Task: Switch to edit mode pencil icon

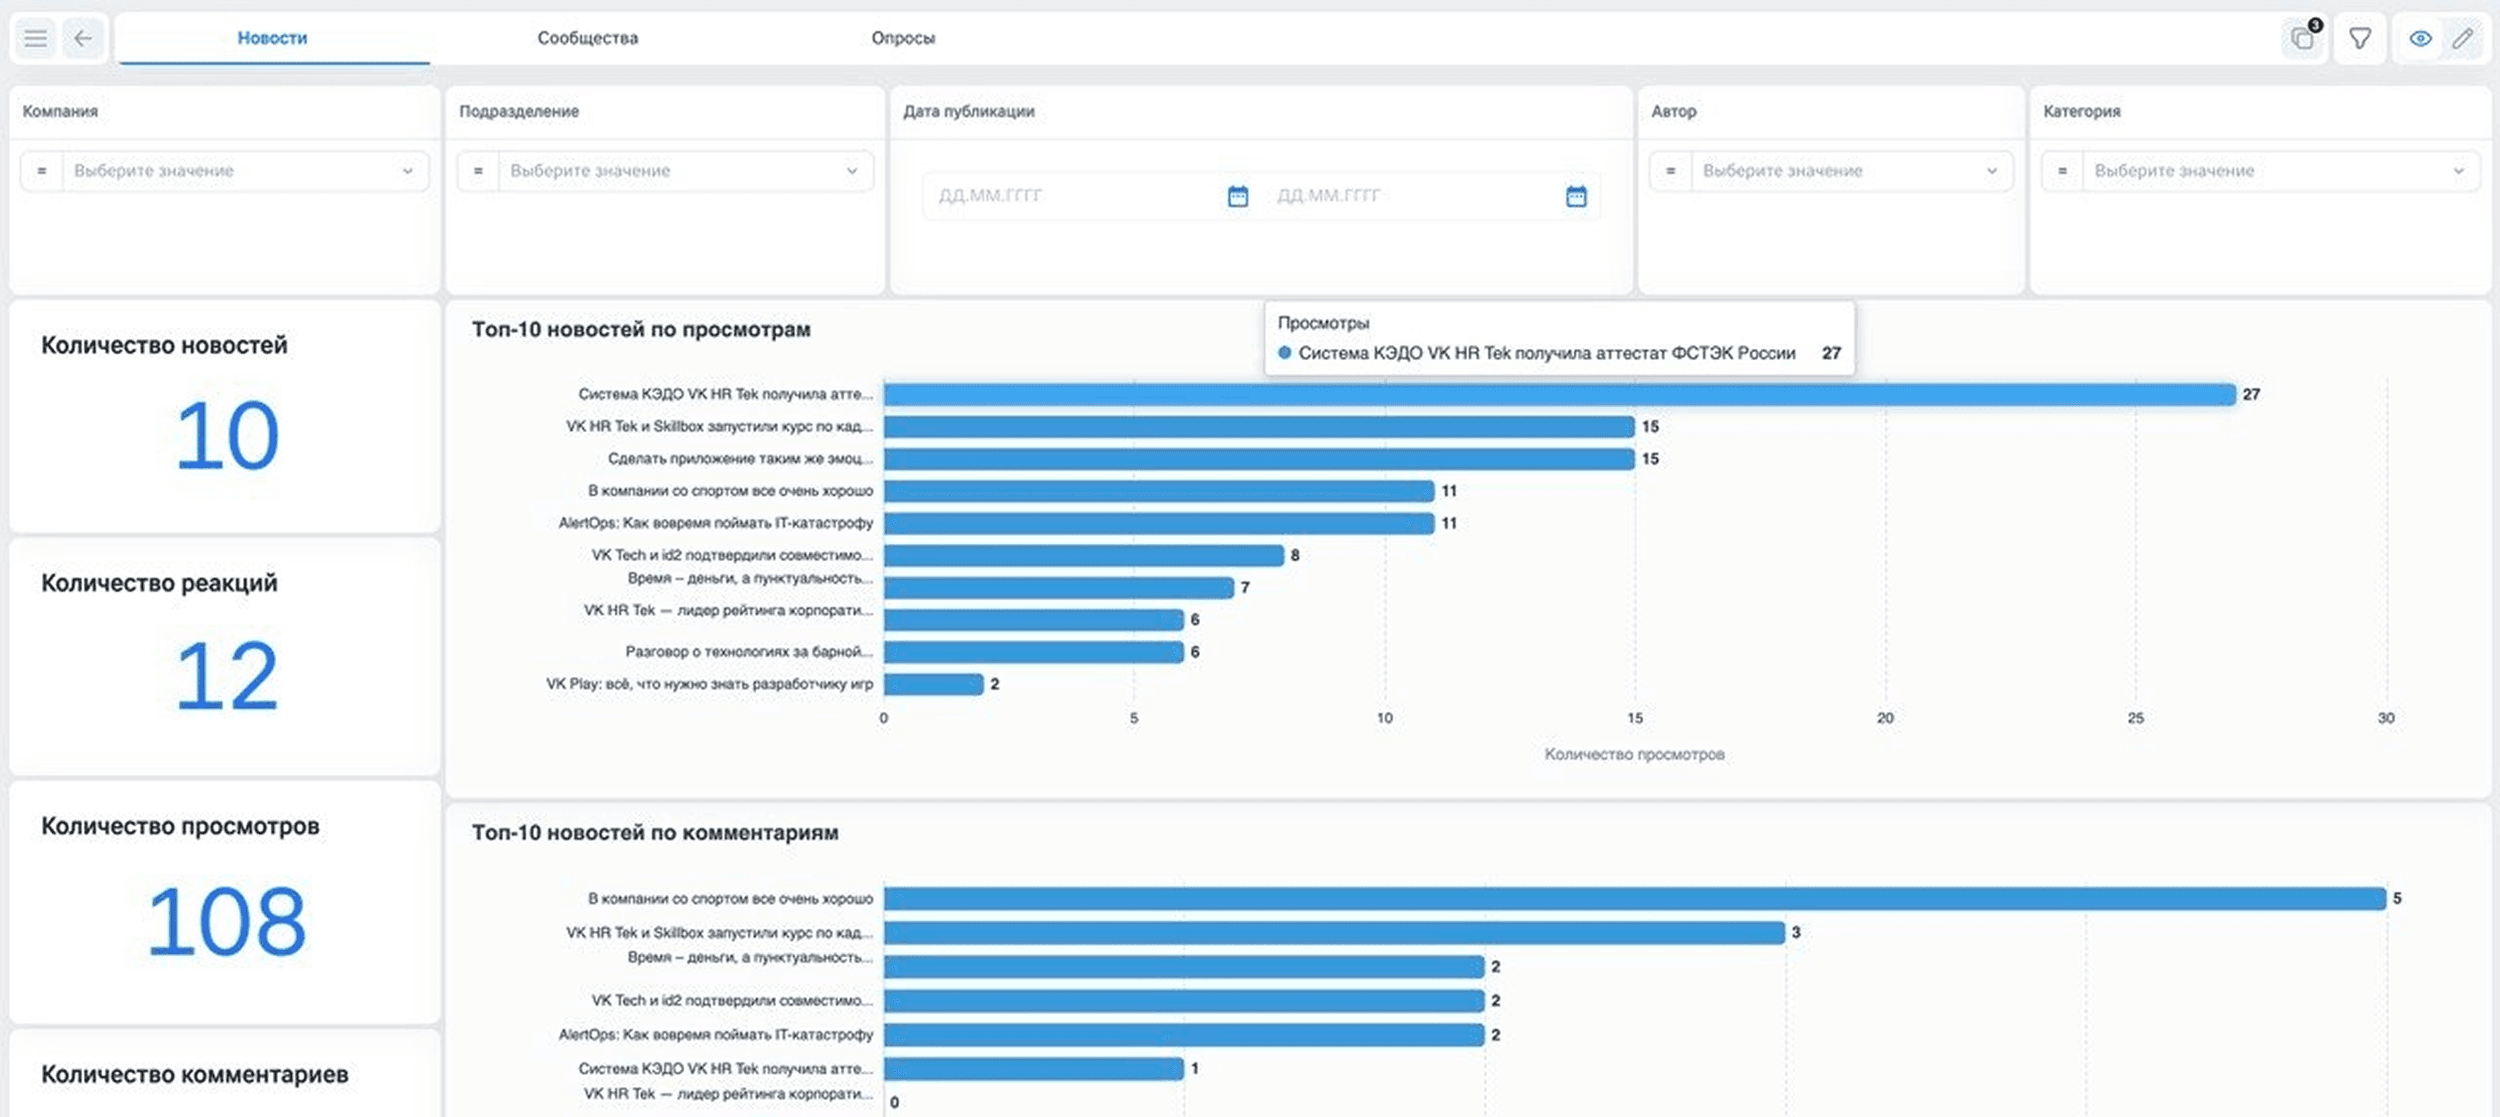Action: (2462, 39)
